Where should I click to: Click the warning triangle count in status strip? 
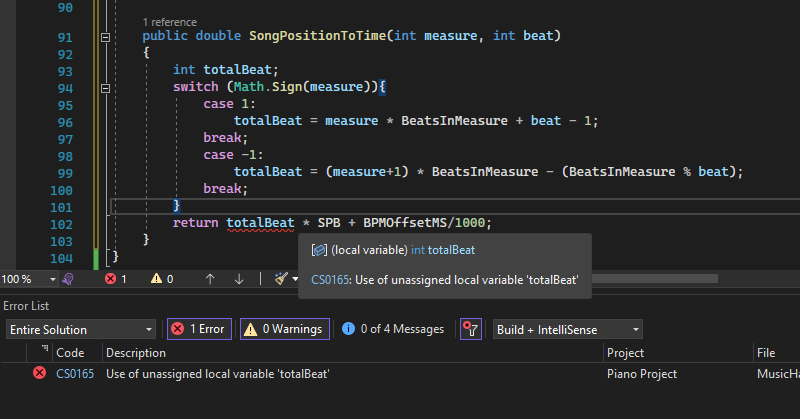[157, 279]
